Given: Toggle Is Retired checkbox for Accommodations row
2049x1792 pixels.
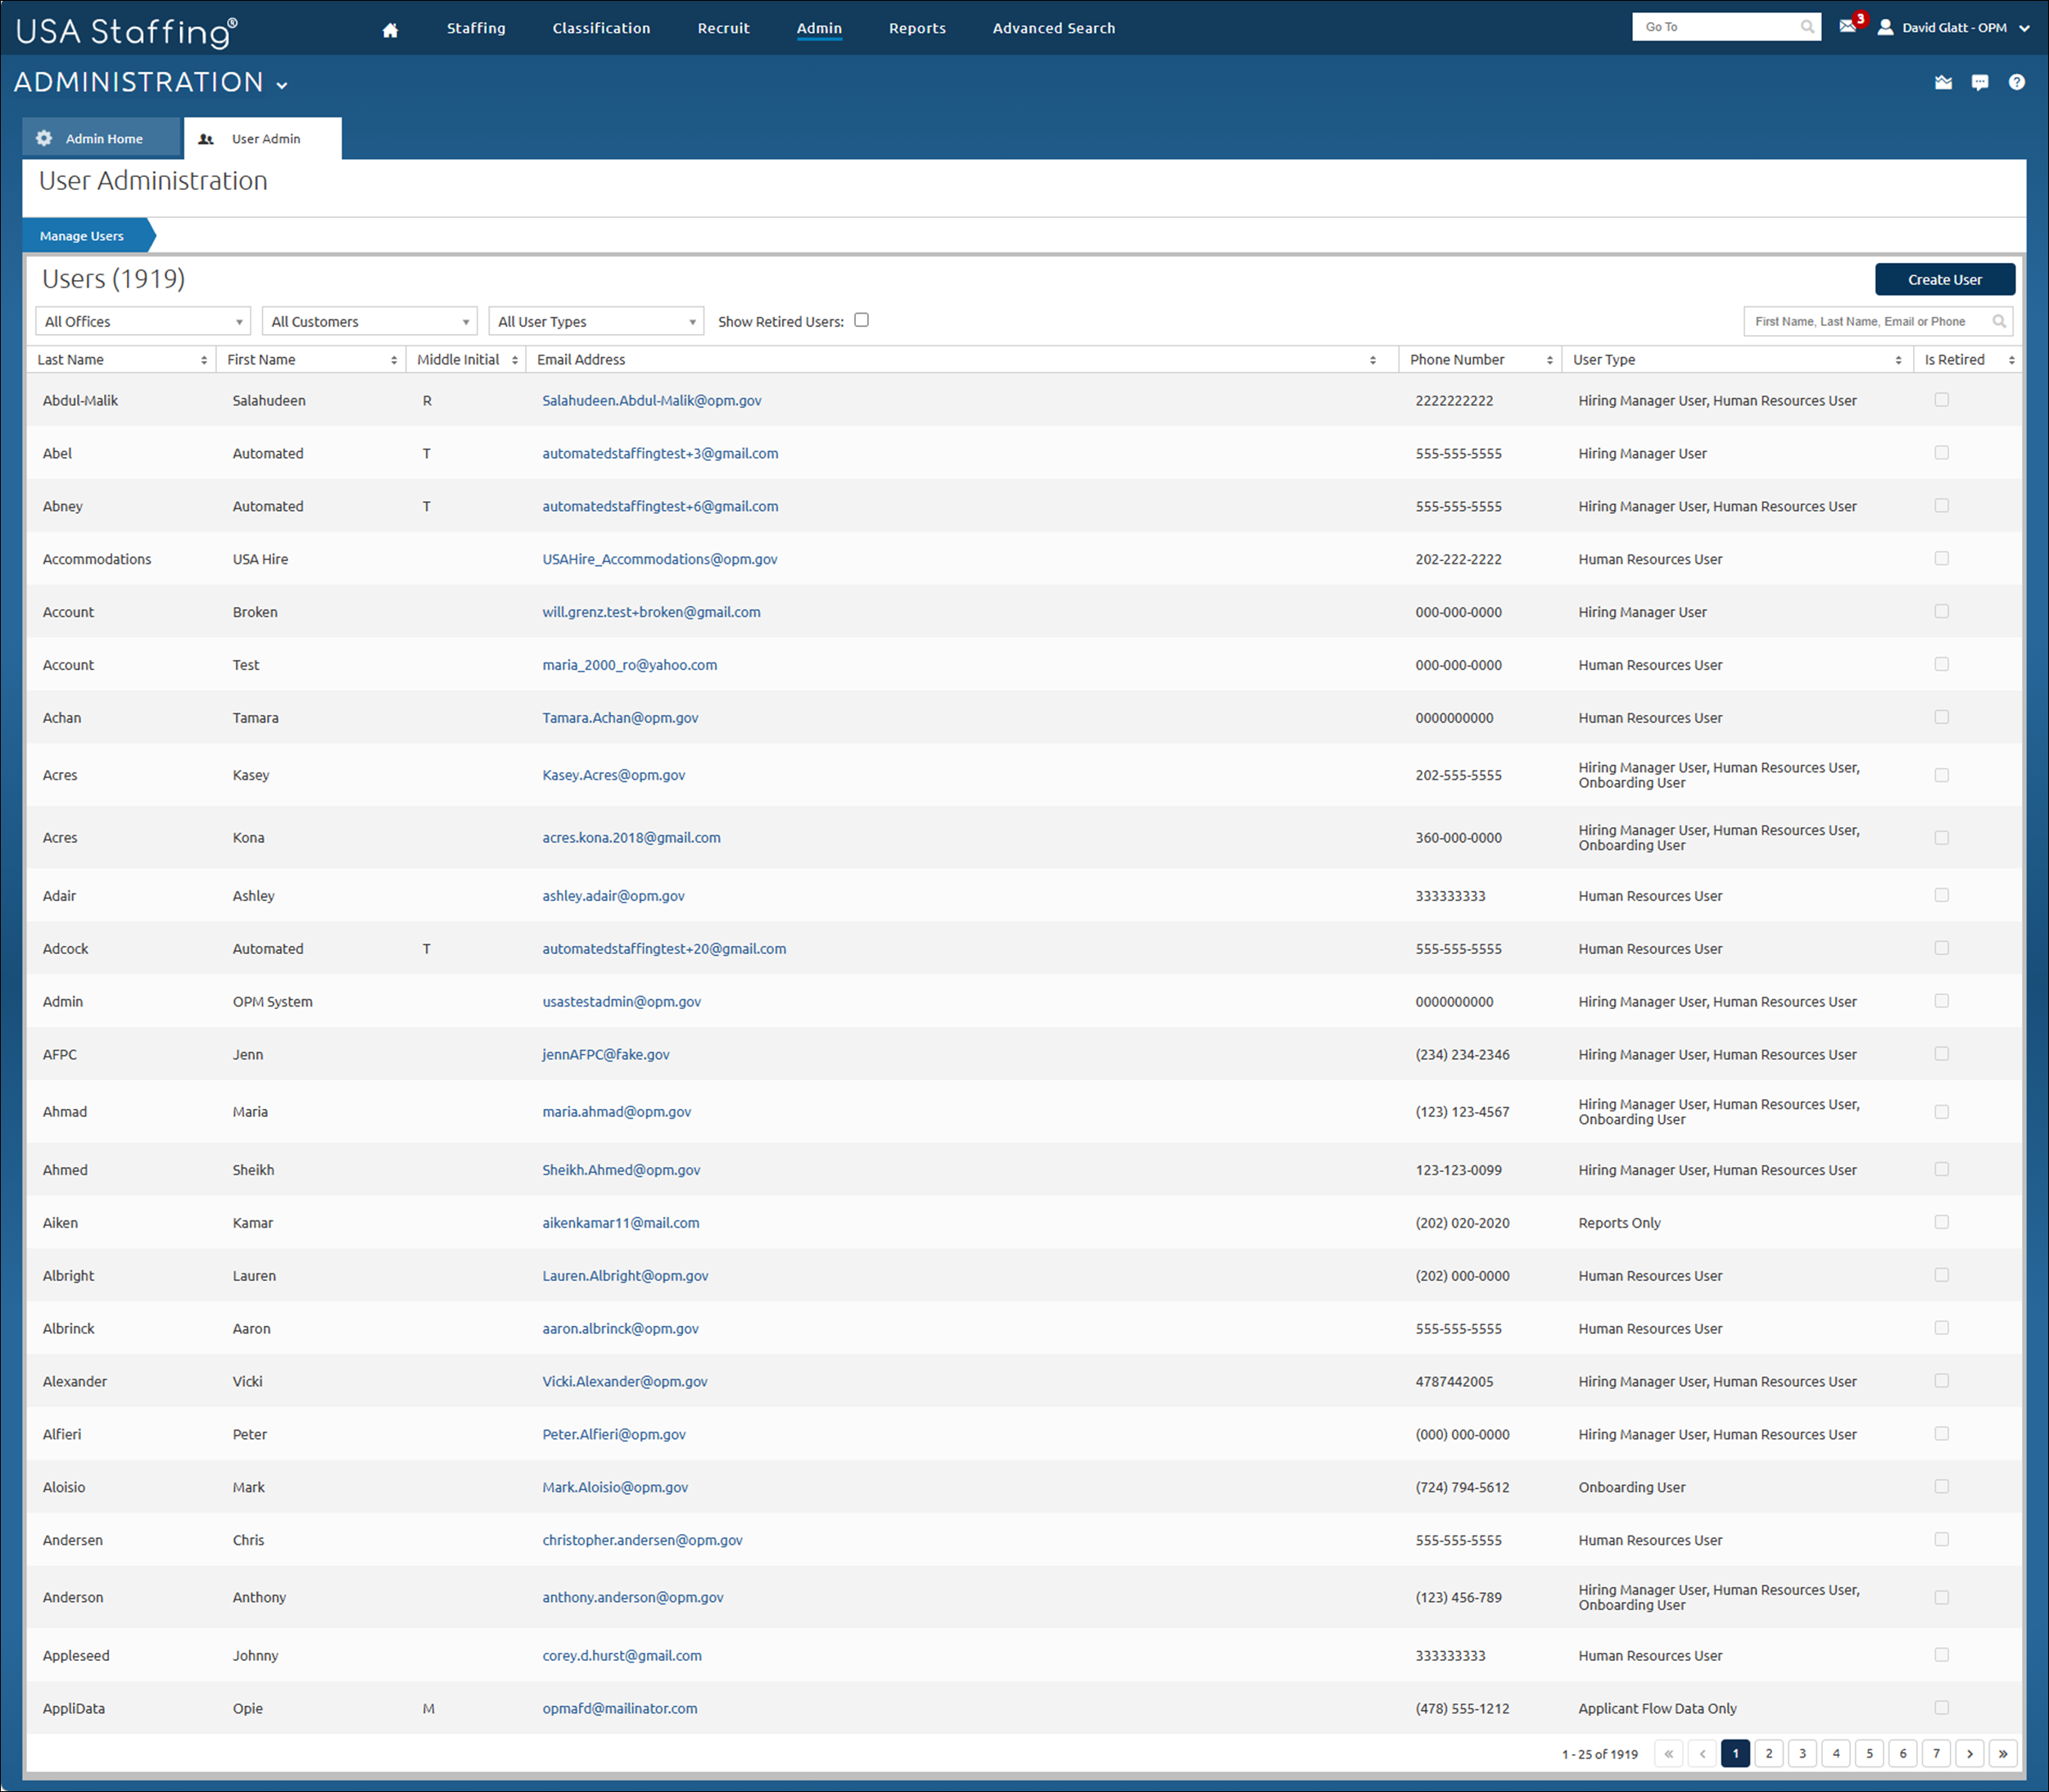Looking at the screenshot, I should [1942, 559].
